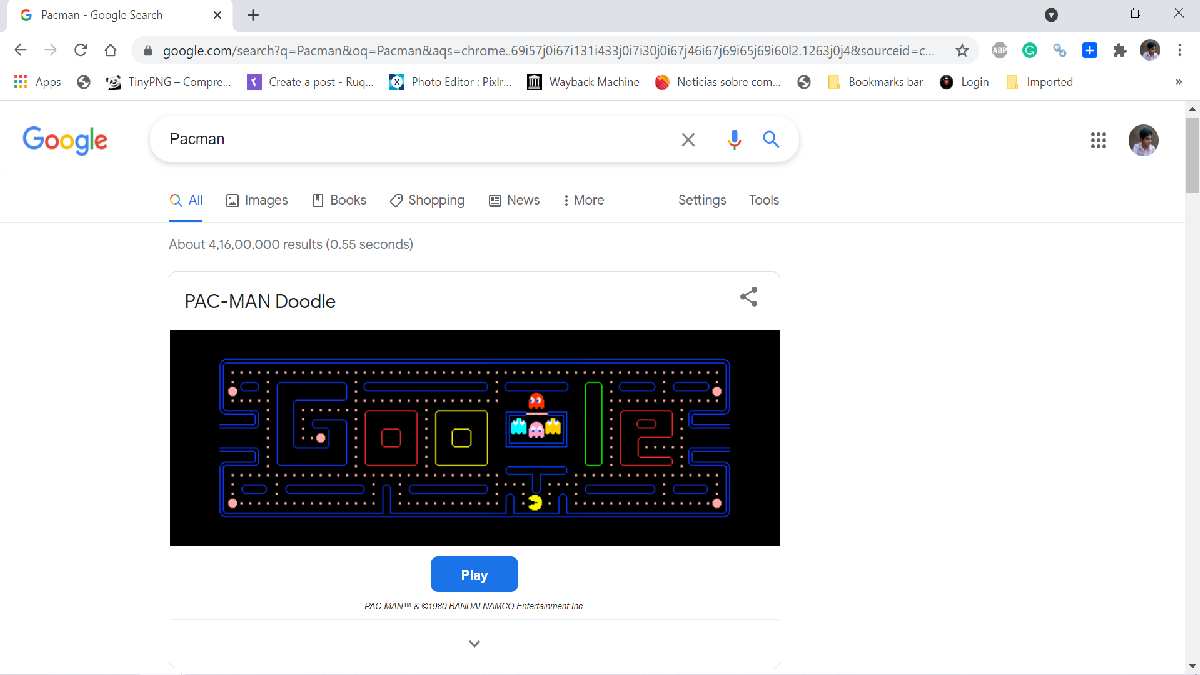The width and height of the screenshot is (1200, 675).
Task: Bookmark this page with star icon
Action: [962, 50]
